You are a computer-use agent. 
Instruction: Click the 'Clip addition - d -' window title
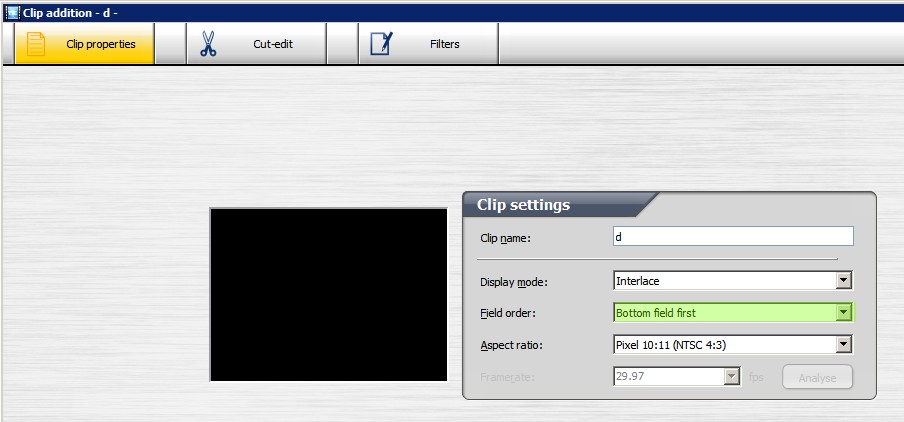click(x=70, y=13)
